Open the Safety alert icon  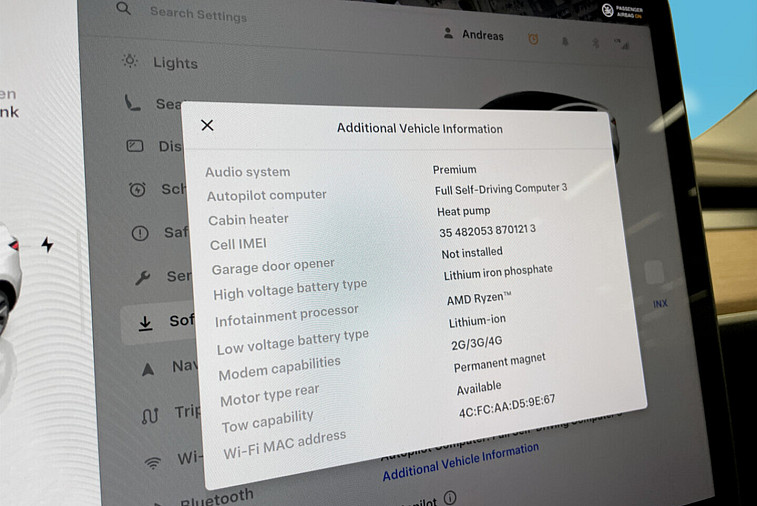(140, 233)
